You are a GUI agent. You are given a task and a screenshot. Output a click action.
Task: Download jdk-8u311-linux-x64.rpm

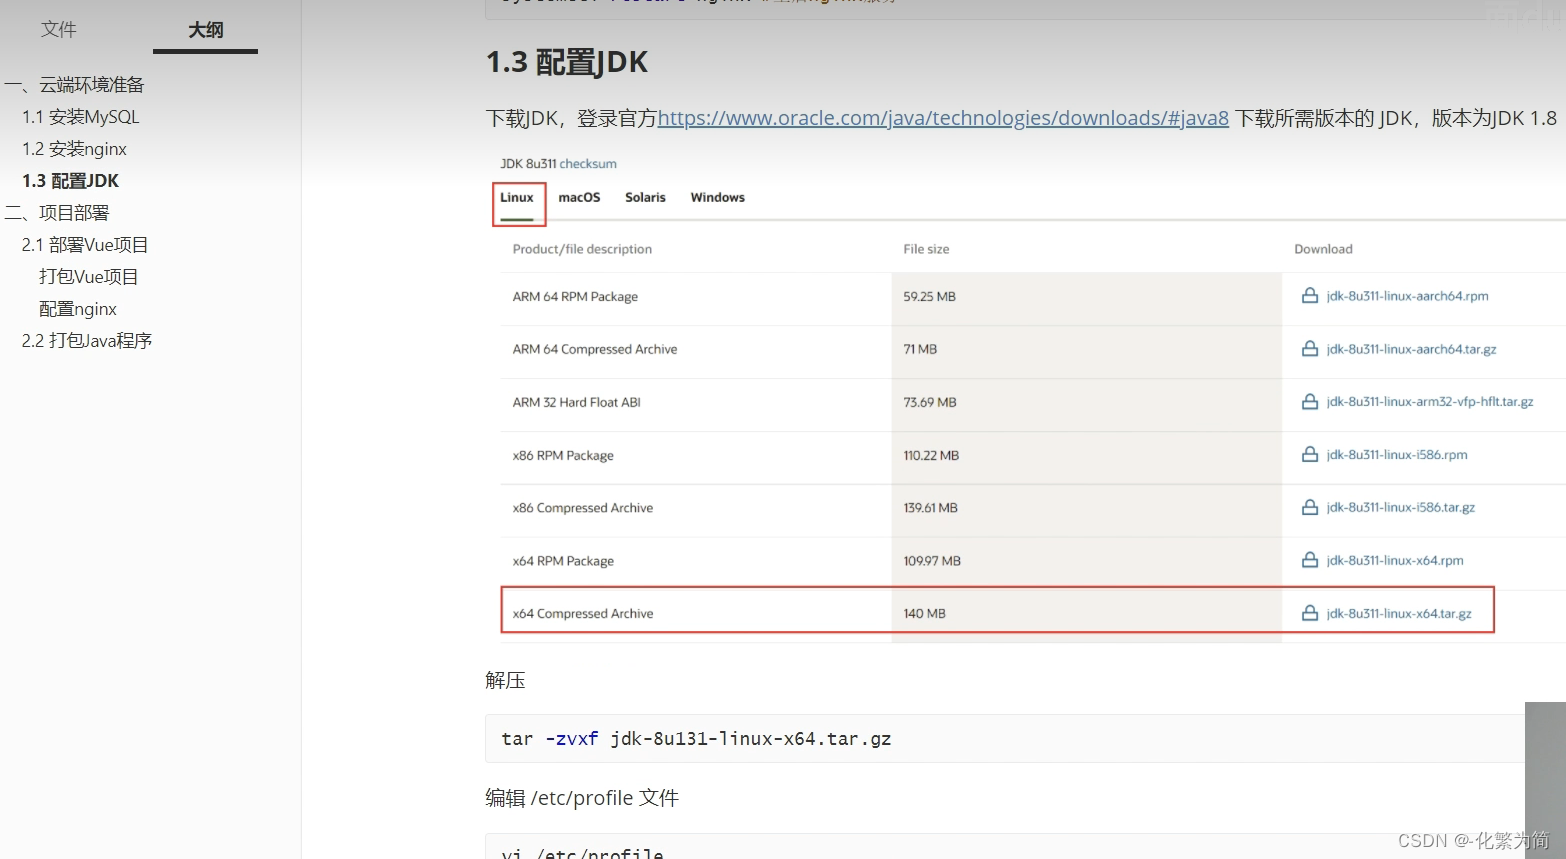coord(1395,561)
